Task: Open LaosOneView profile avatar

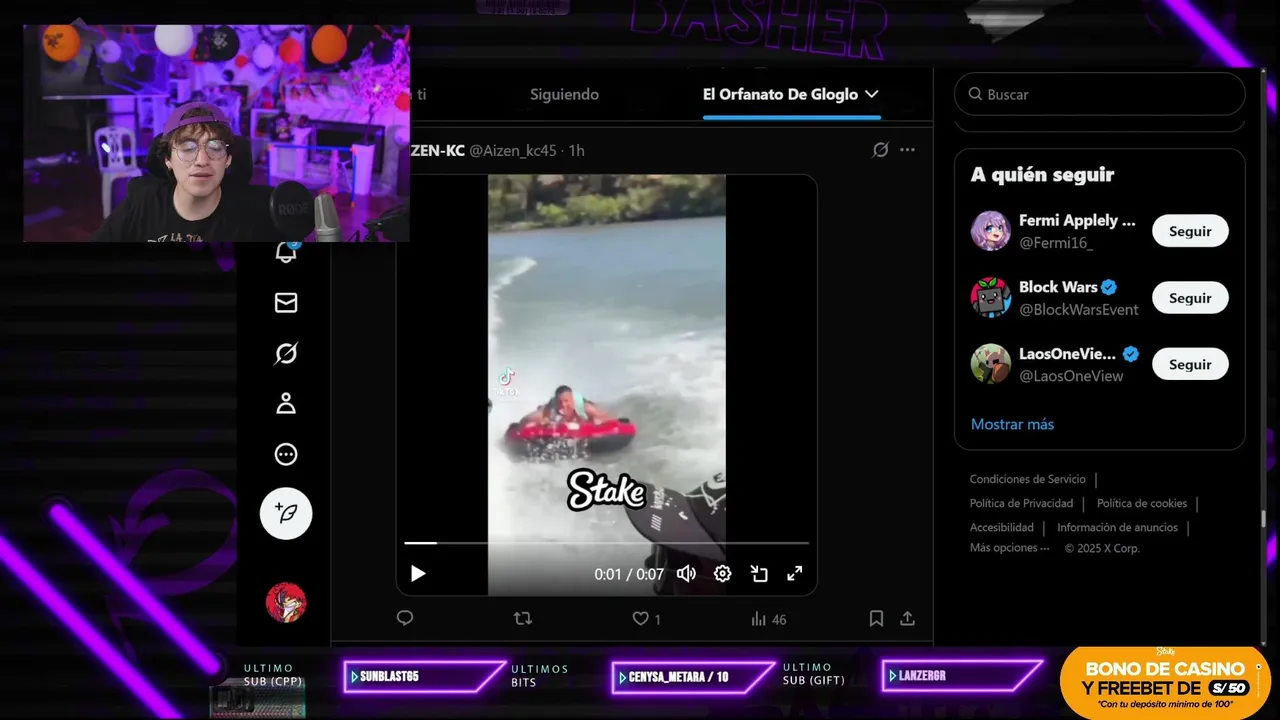Action: [x=990, y=364]
